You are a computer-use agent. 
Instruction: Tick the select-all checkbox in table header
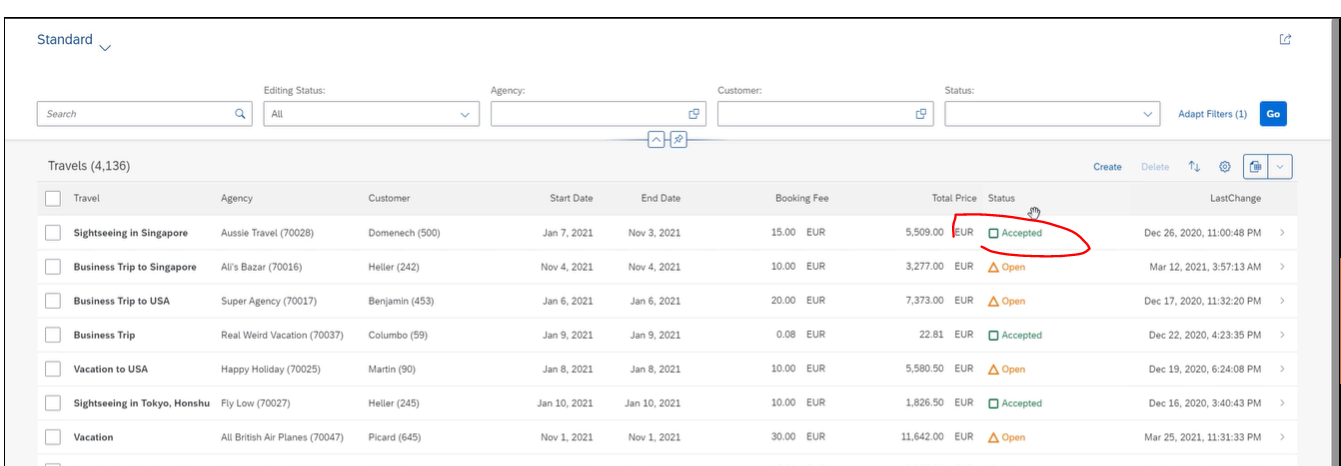53,198
